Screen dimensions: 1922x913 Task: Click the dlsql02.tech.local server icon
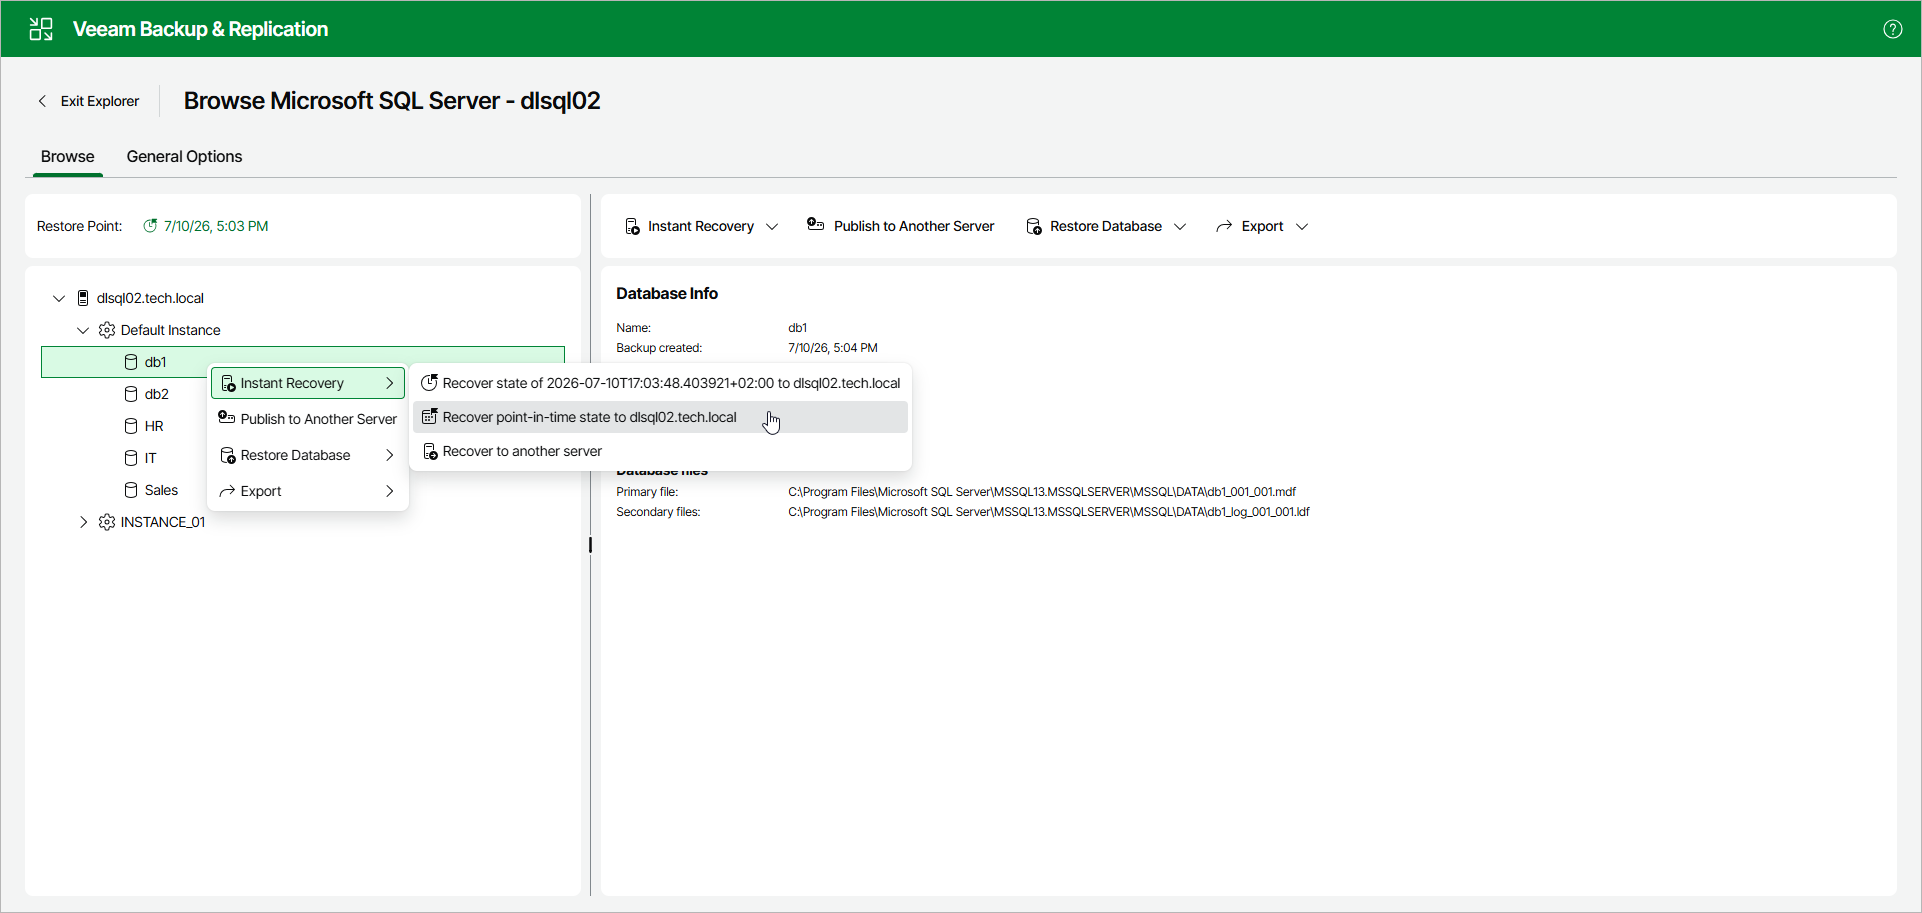83,298
